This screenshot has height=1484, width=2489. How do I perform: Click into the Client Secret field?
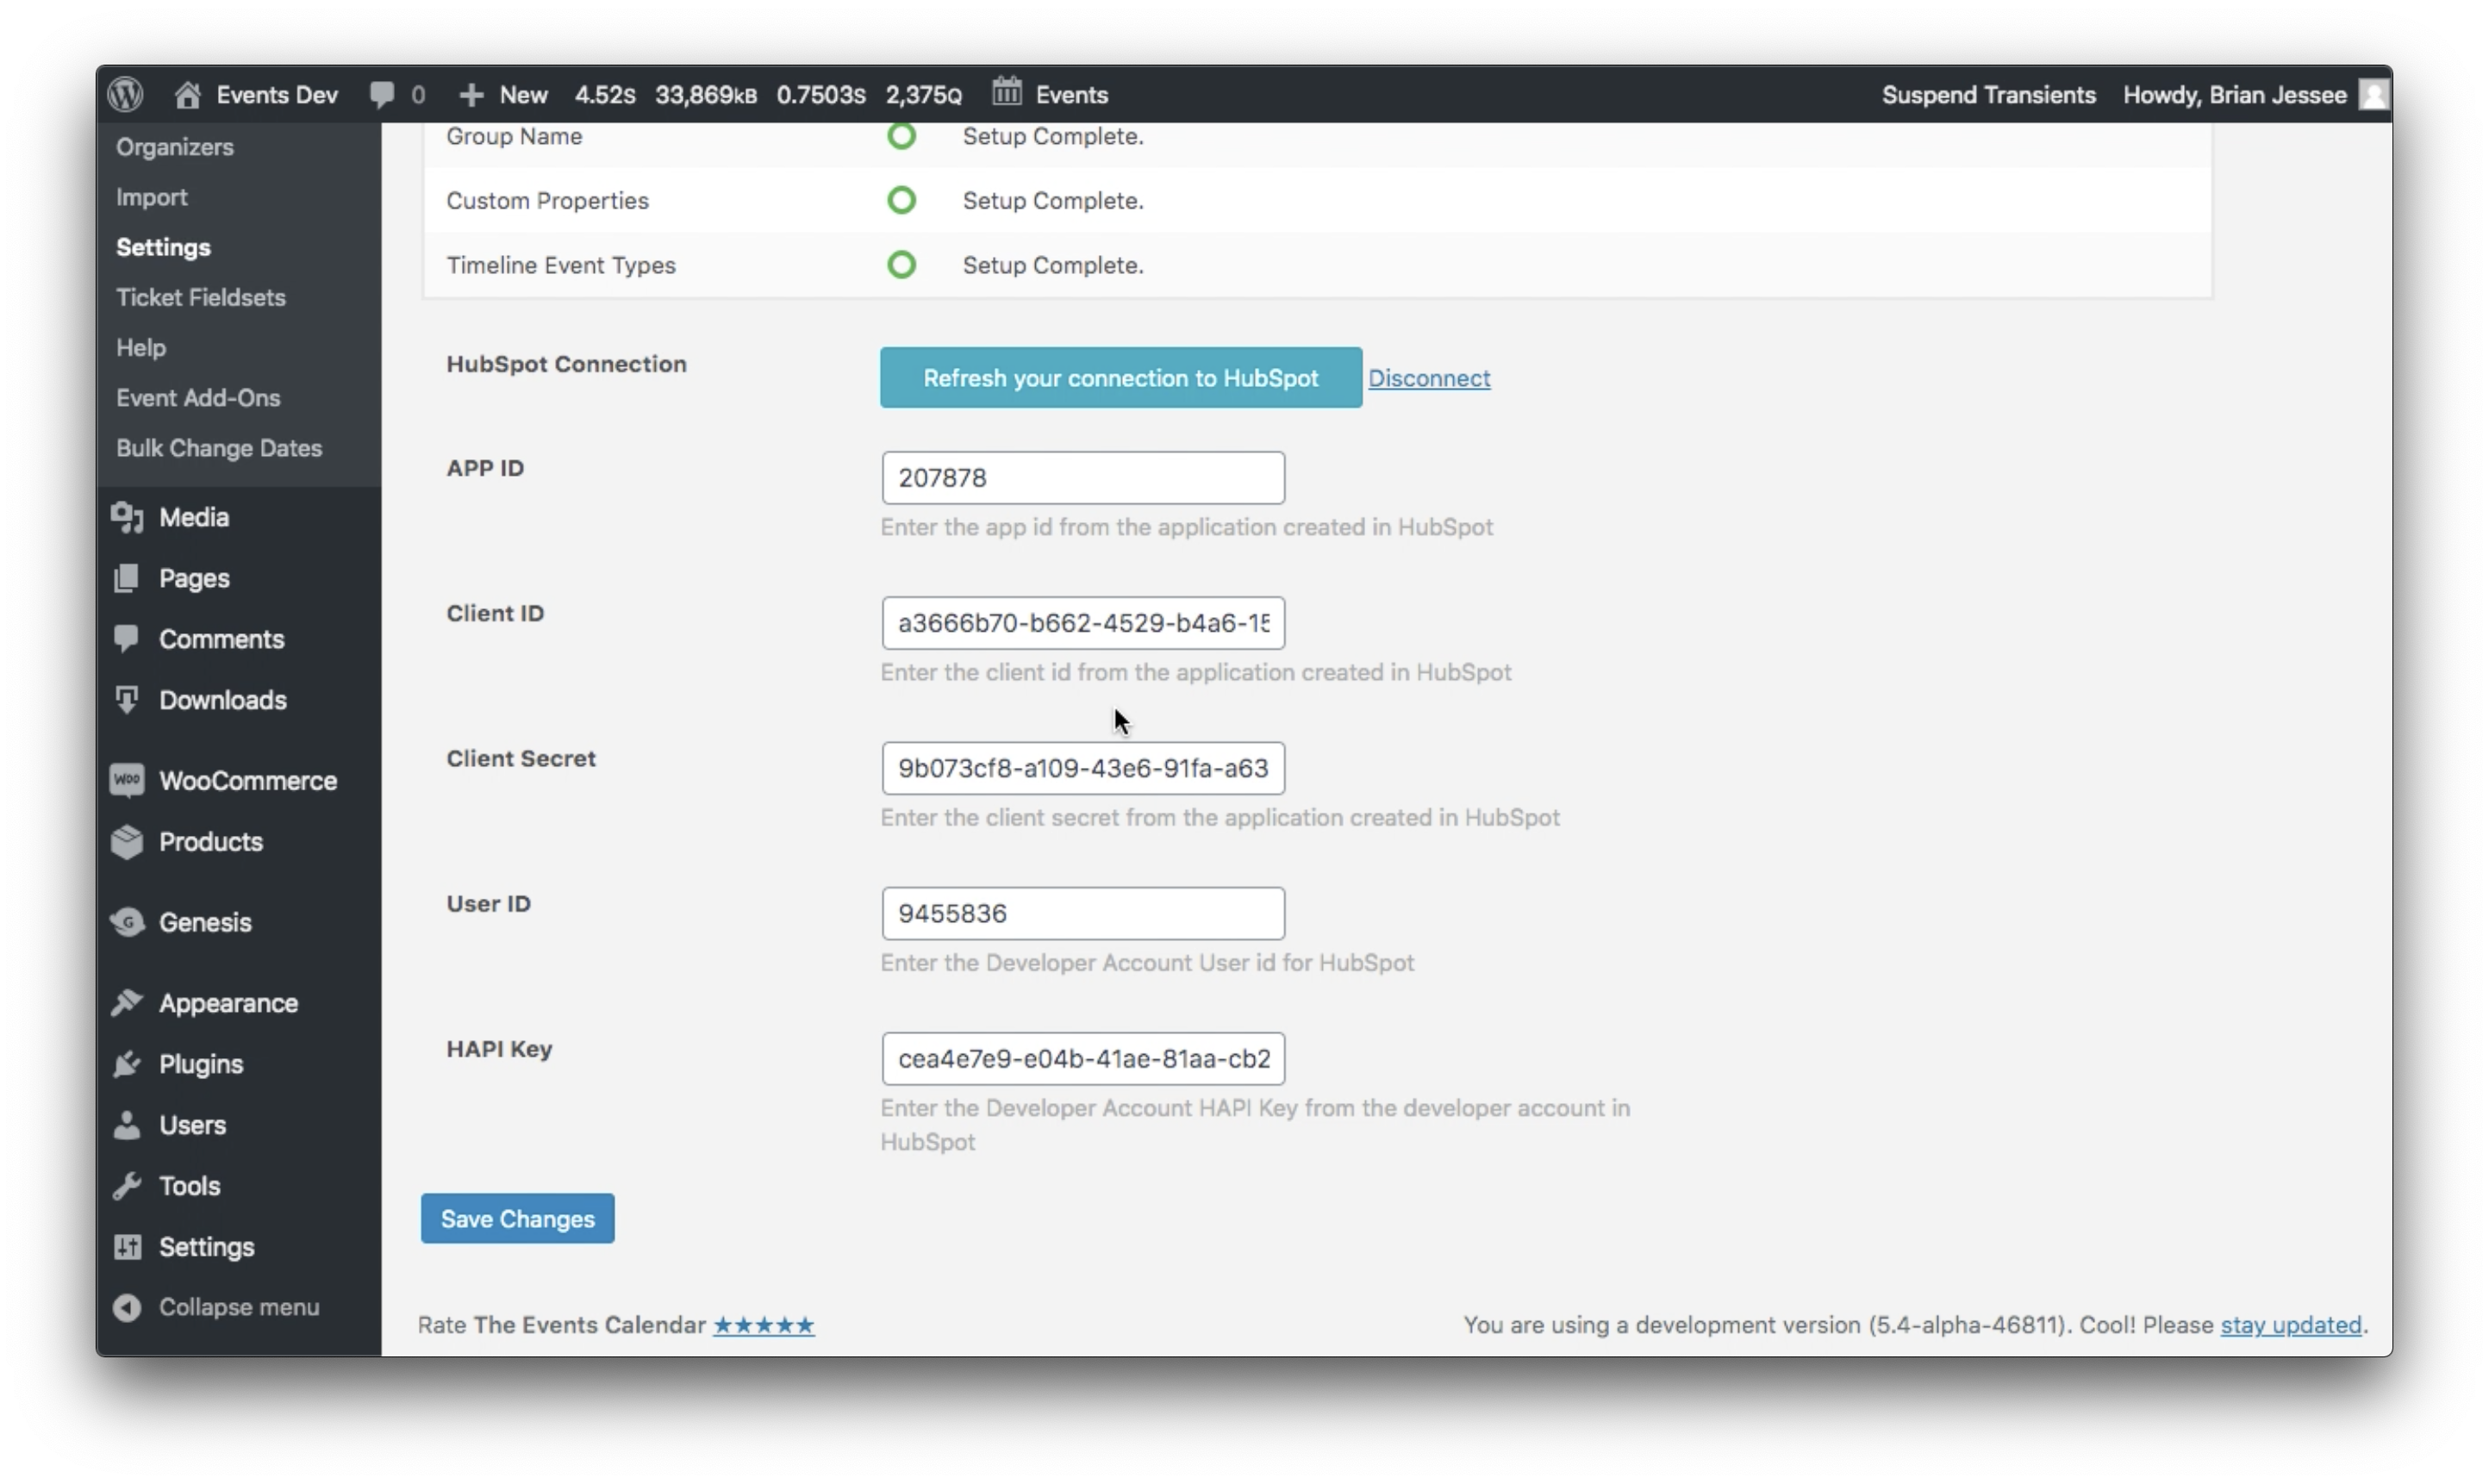tap(1083, 768)
